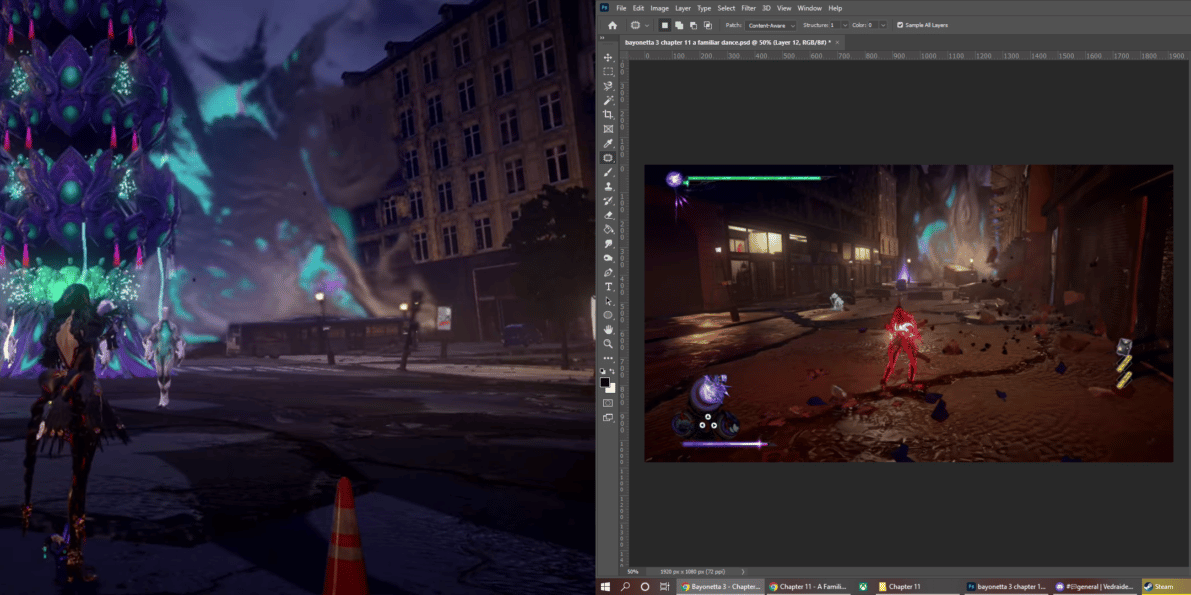Open Steam from the Windows taskbar
This screenshot has height=595, width=1191.
click(1164, 587)
